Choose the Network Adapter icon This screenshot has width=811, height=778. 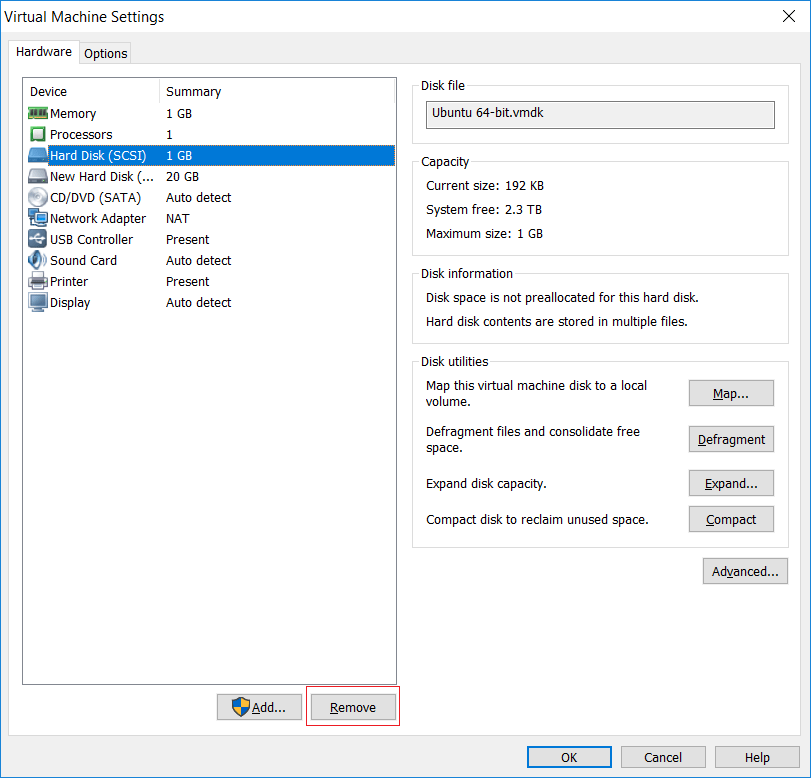click(38, 218)
